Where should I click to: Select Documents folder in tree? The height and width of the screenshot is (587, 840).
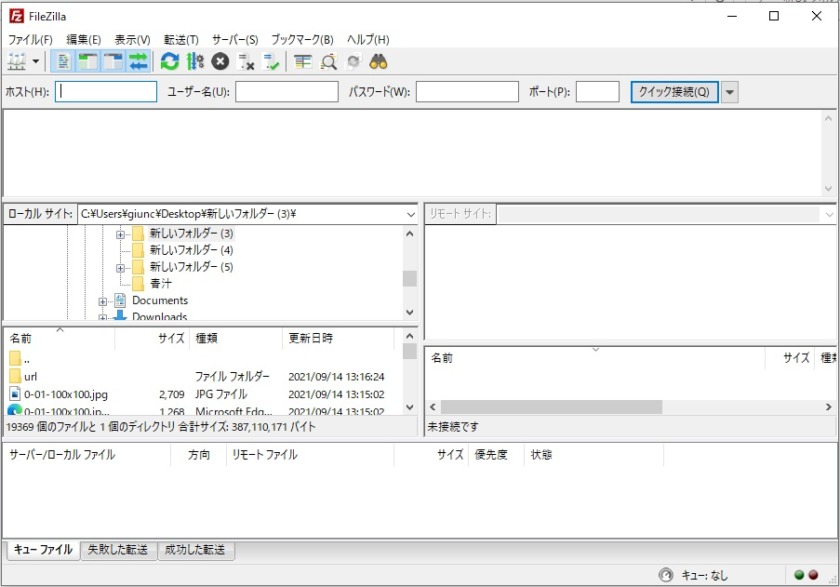(160, 300)
